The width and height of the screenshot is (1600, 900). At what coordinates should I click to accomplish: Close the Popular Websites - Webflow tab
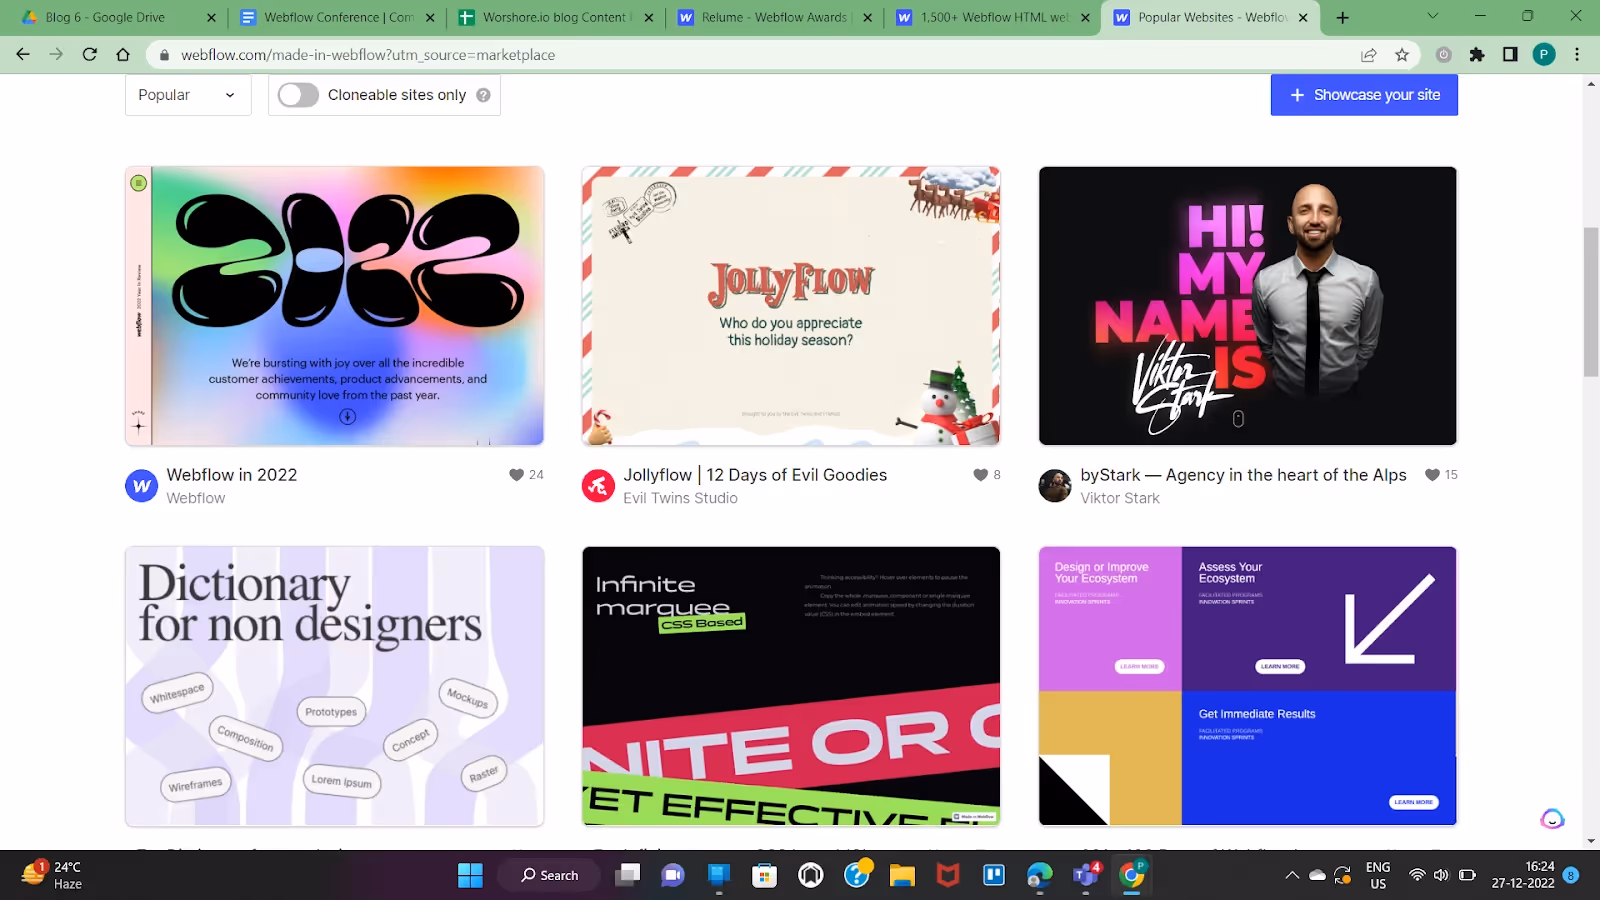1303,17
